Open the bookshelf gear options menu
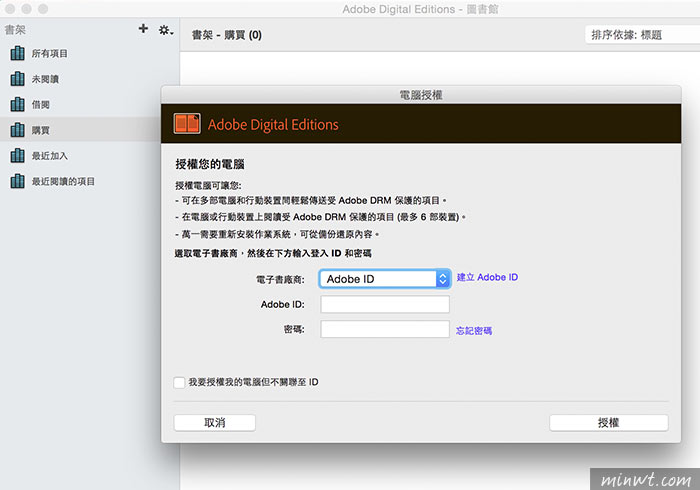 [166, 30]
